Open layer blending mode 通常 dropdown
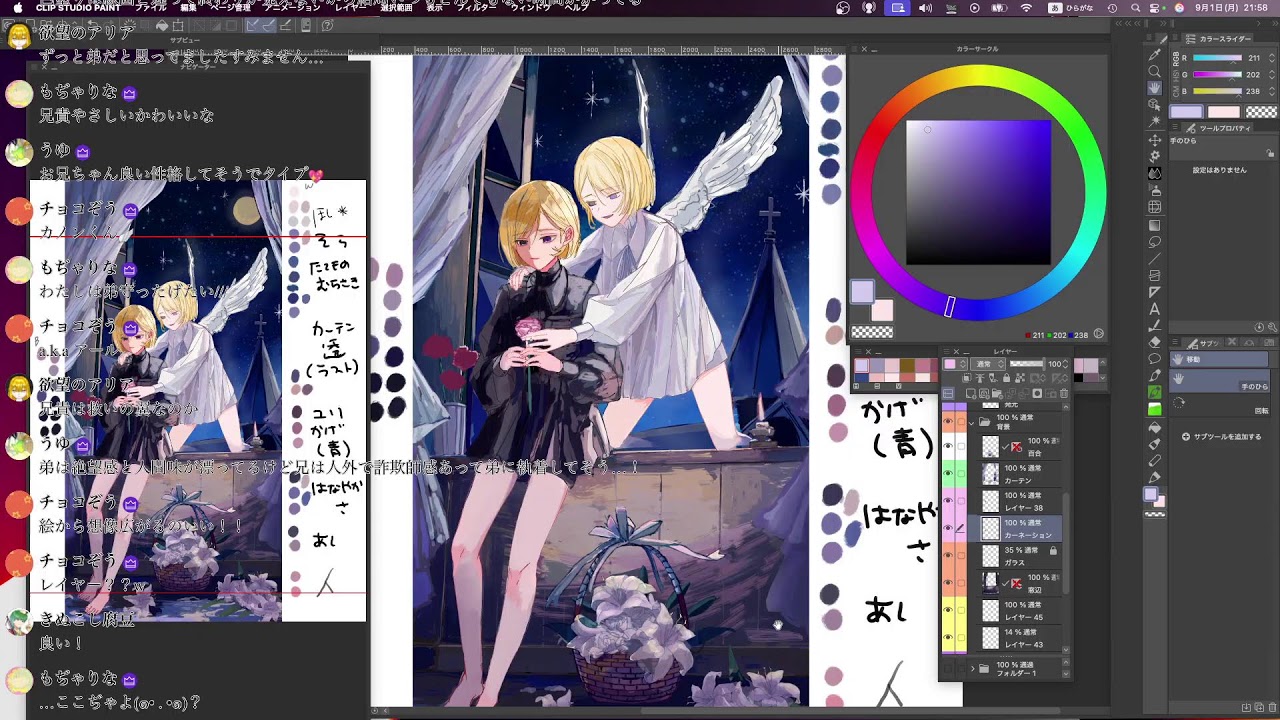The height and width of the screenshot is (720, 1280). click(988, 364)
